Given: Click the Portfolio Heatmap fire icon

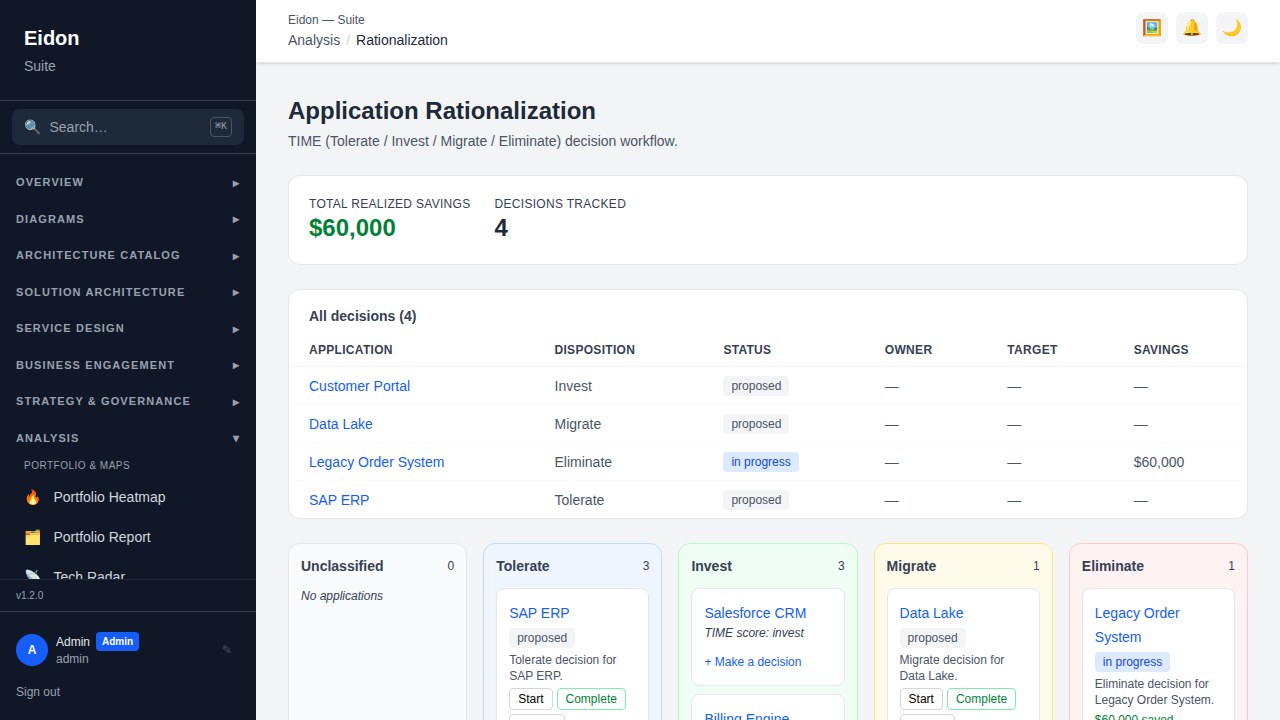Looking at the screenshot, I should point(33,497).
